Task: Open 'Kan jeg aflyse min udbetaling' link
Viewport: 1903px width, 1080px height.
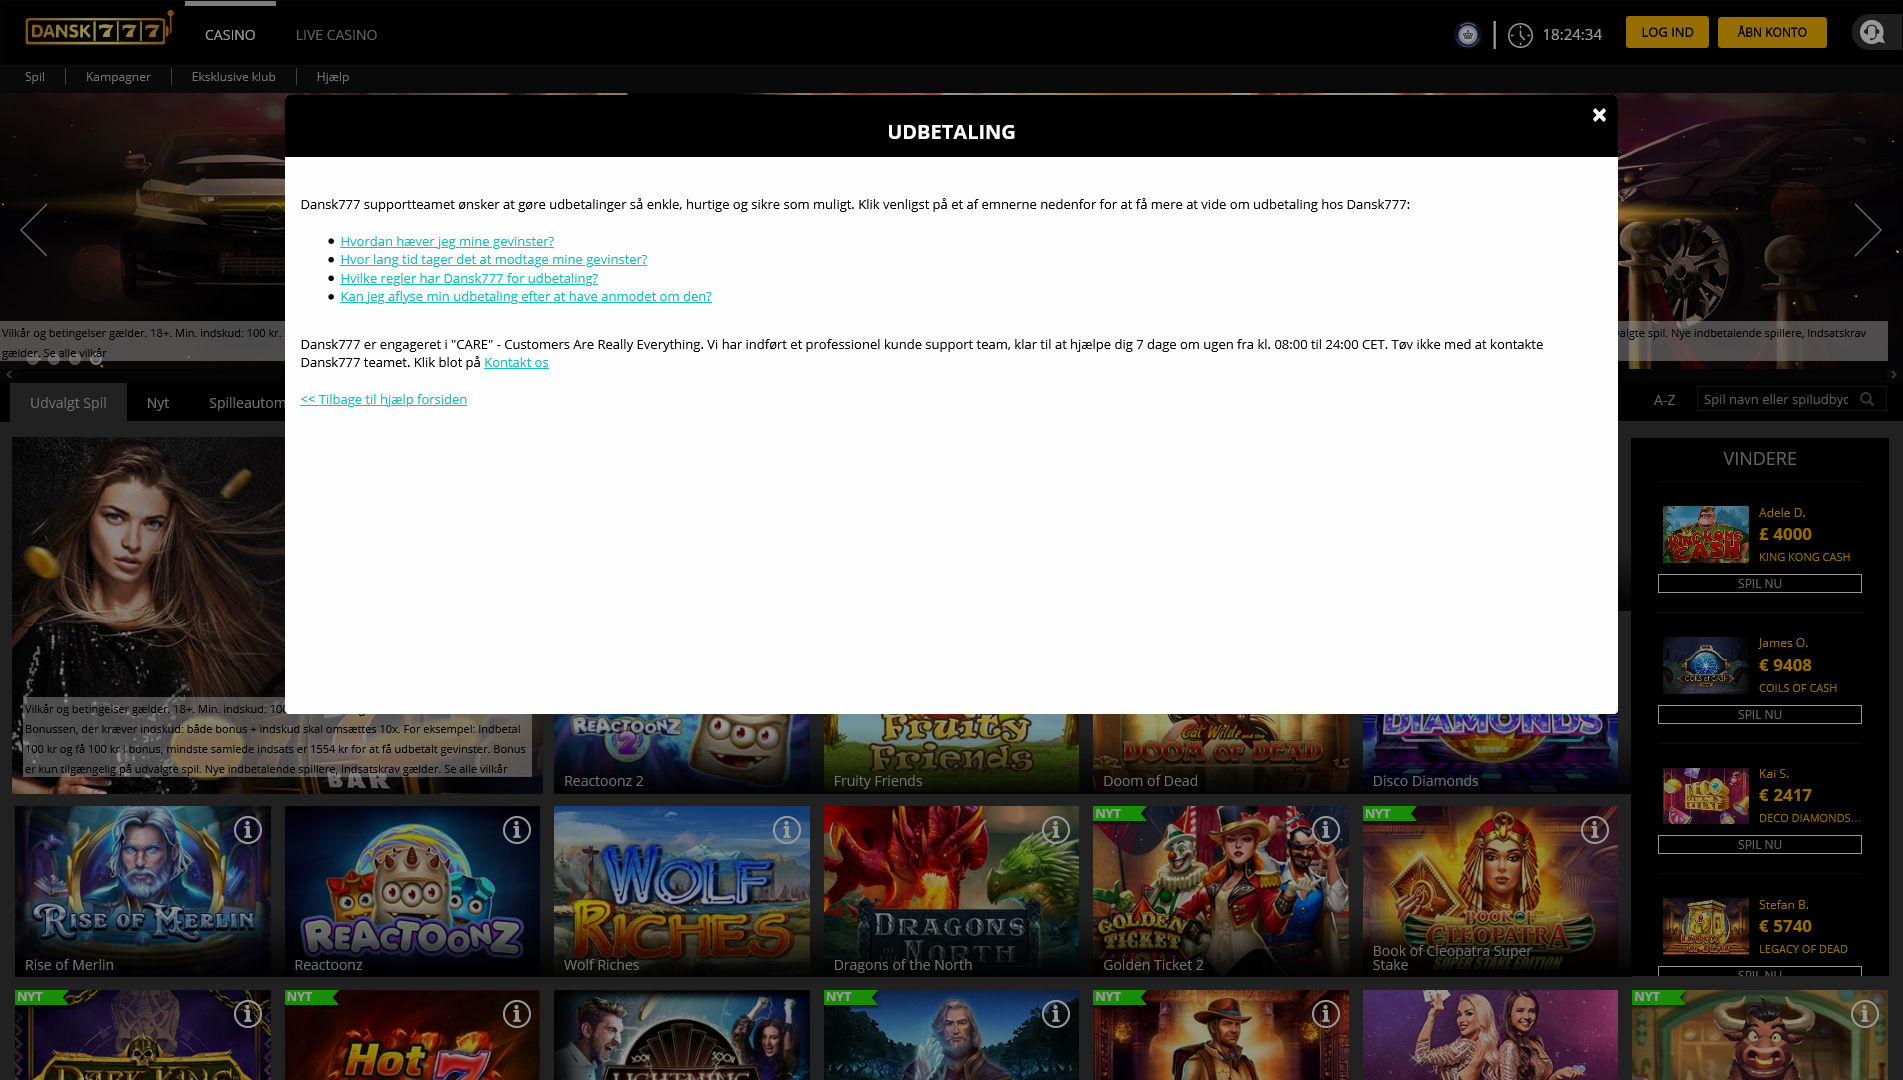Action: tap(526, 296)
